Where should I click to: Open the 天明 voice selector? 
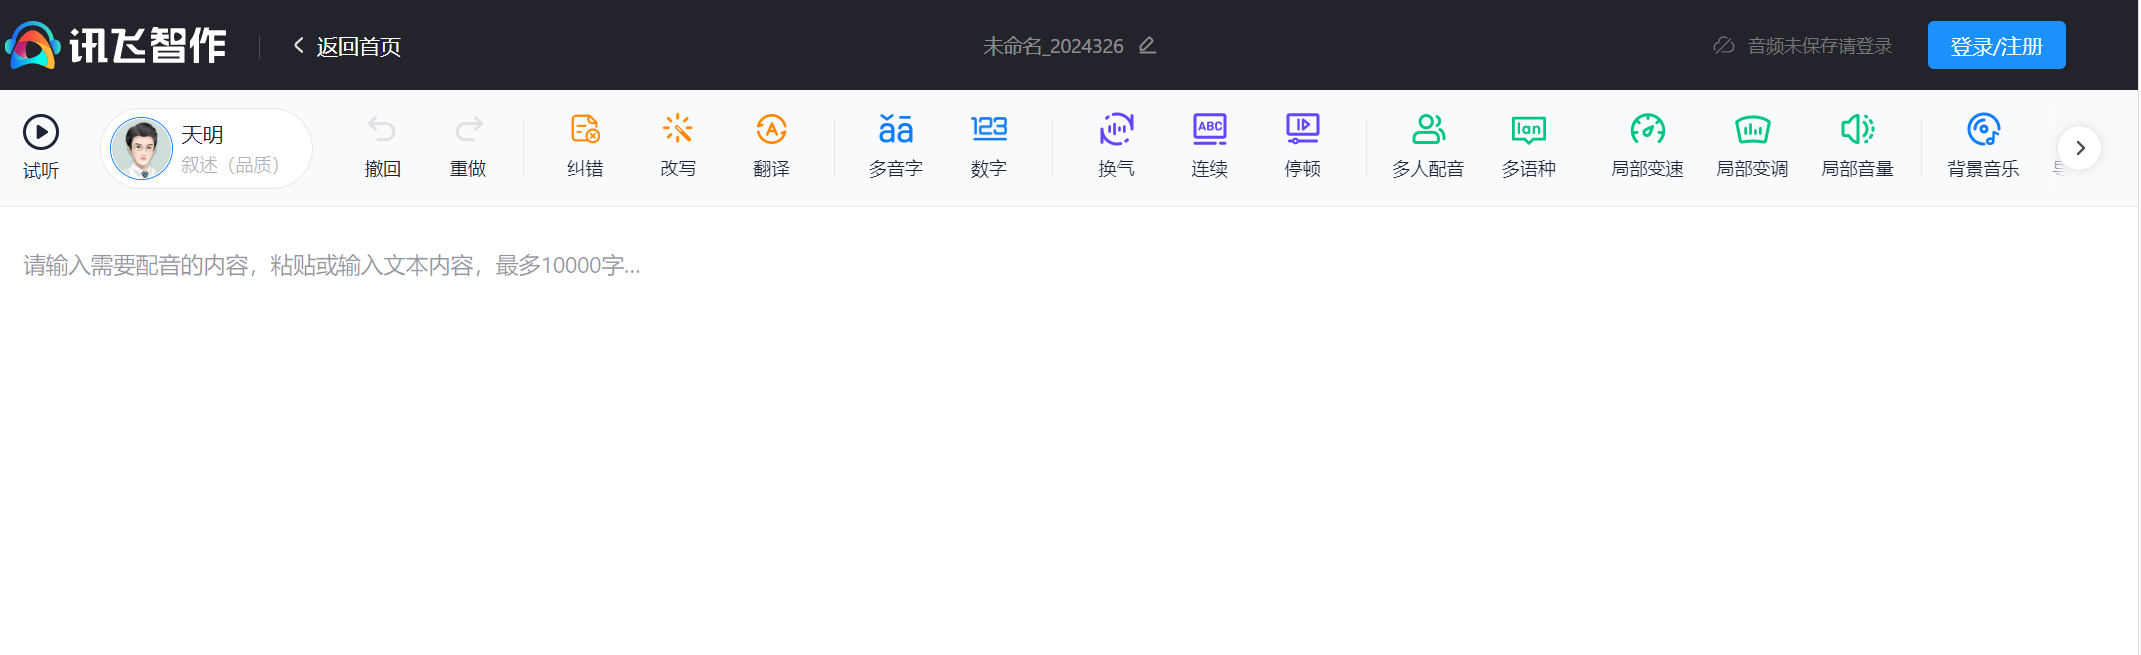click(x=207, y=148)
